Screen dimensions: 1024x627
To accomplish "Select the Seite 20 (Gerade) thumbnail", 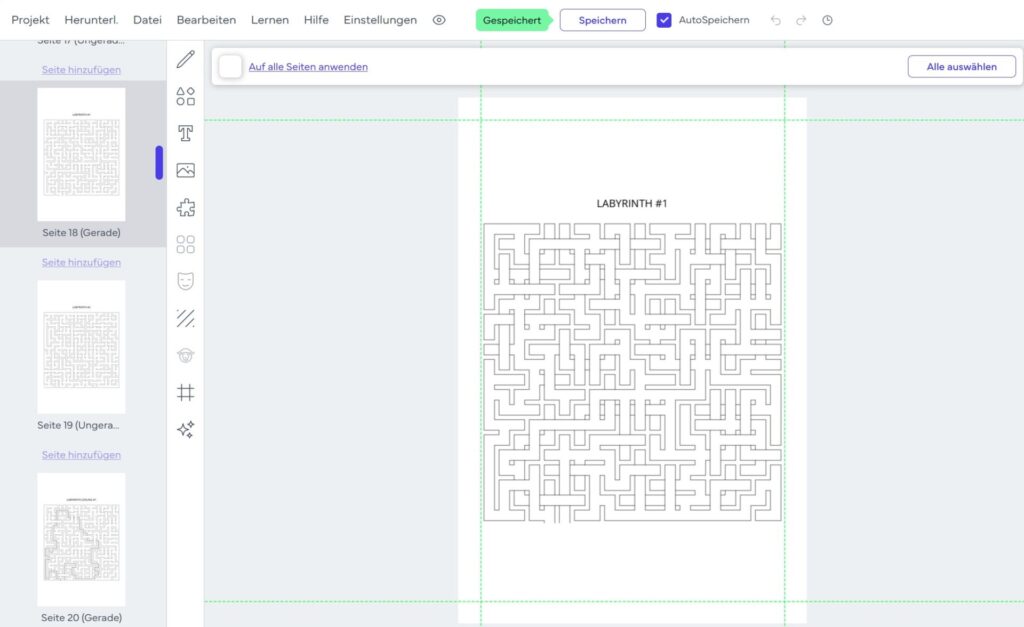I will tap(82, 539).
